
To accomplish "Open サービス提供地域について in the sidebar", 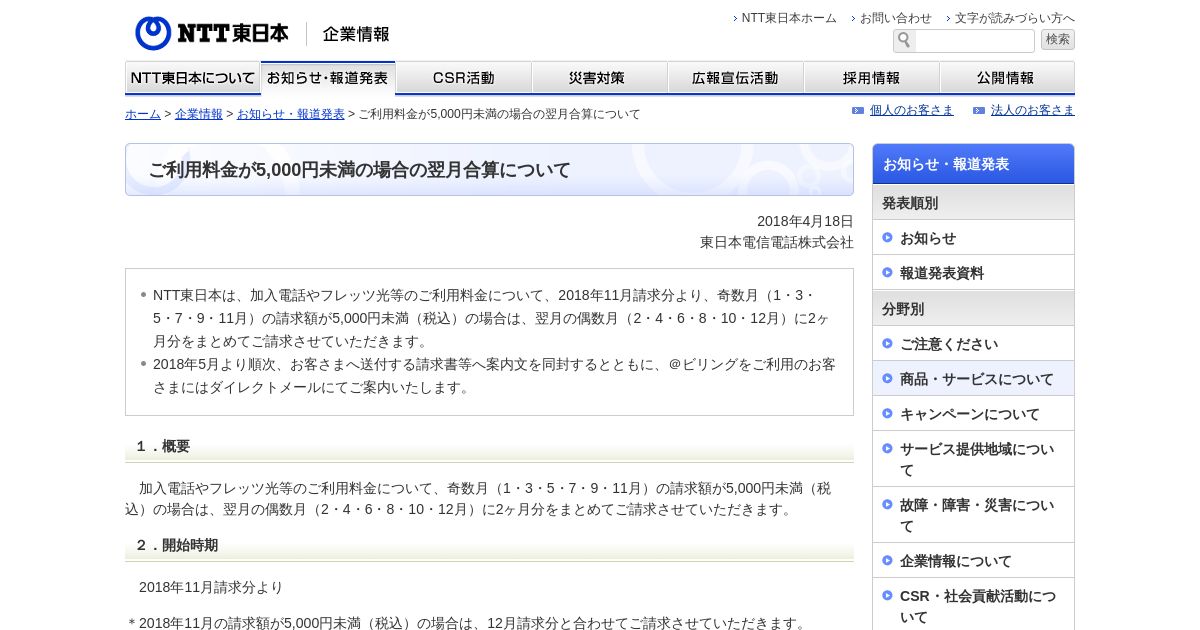I will [973, 459].
